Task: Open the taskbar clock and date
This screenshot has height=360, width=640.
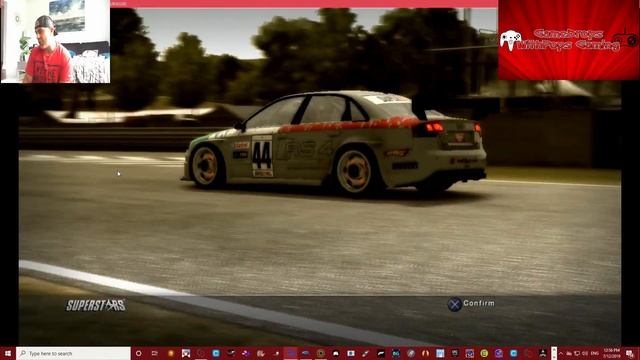Action: coord(611,353)
